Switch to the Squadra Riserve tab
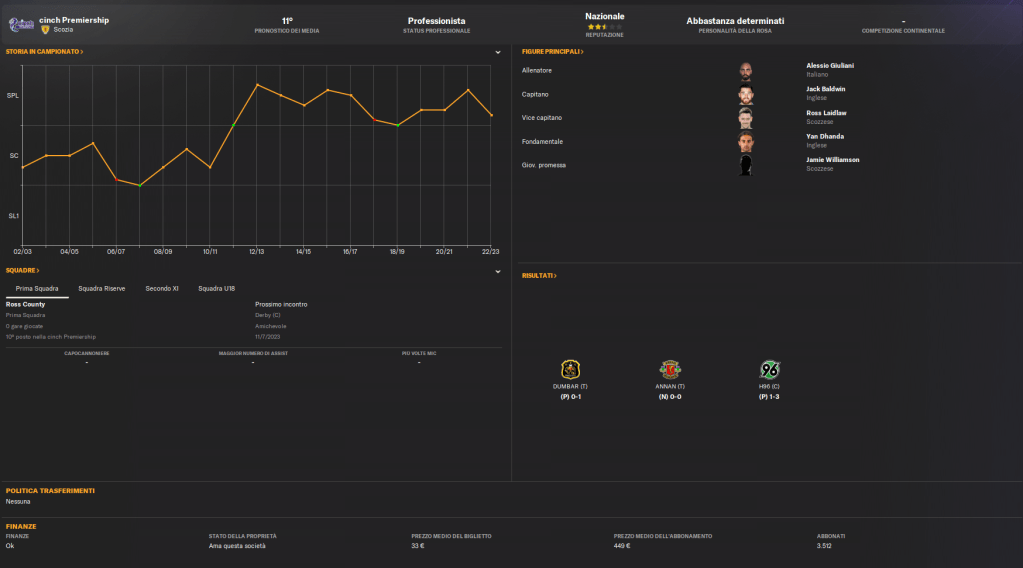Viewport: 1023px width, 568px height. point(102,288)
